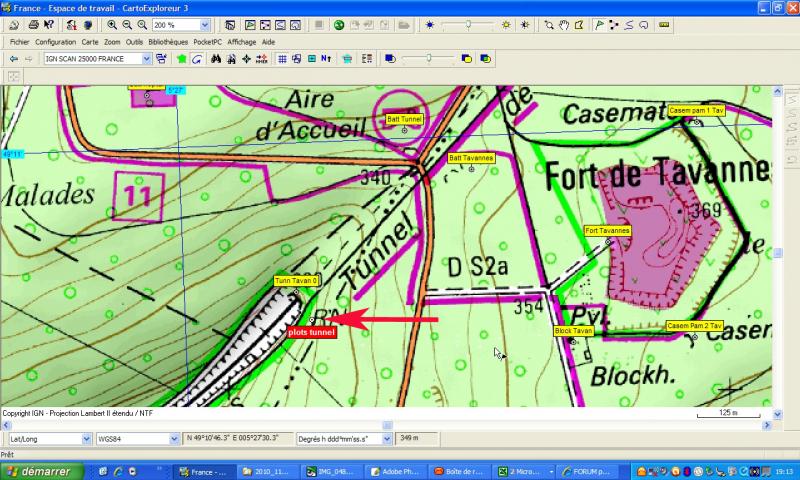
Task: Click the green globe icon
Action: coord(339,25)
